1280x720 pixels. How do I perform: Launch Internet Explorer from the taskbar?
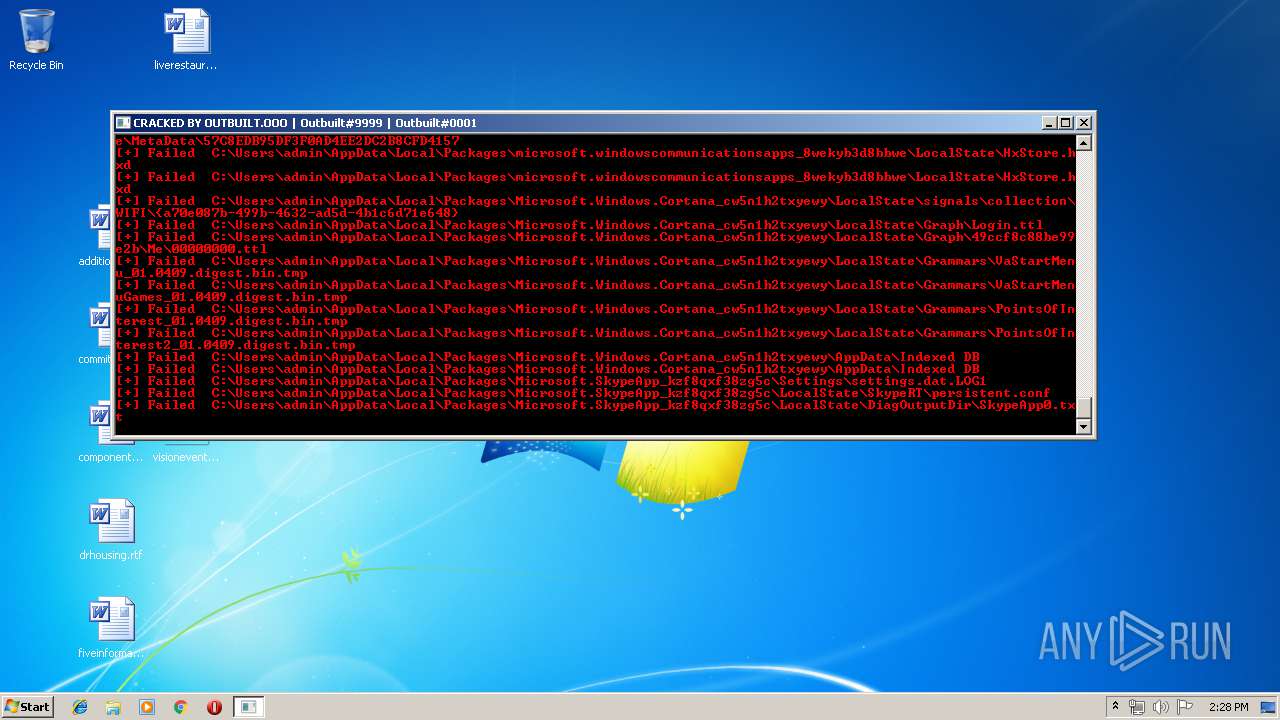(x=80, y=707)
